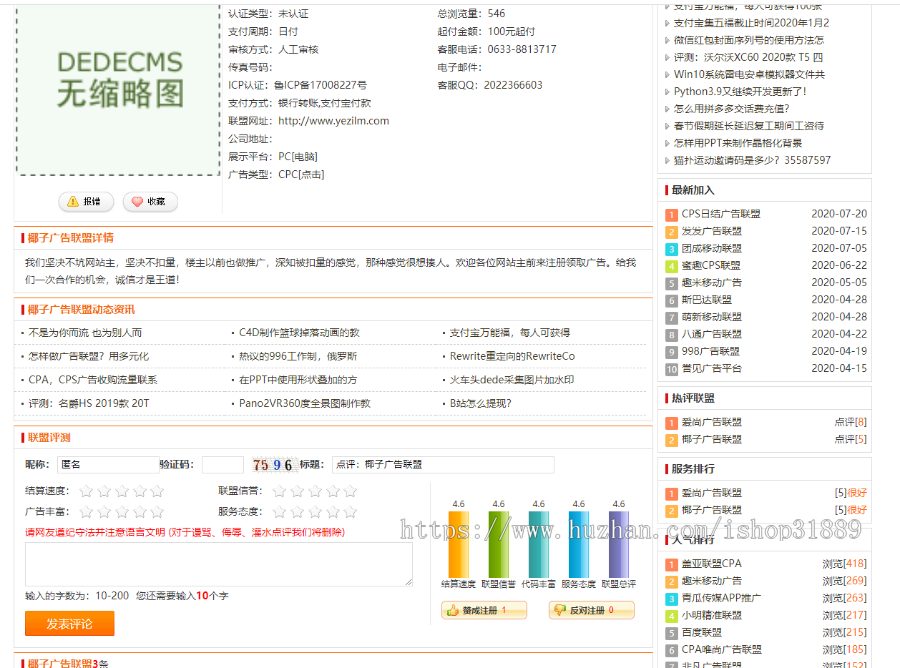Open 爱尚广告联盟 in 热评联盟 list
This screenshot has height=668, width=900.
[712, 422]
